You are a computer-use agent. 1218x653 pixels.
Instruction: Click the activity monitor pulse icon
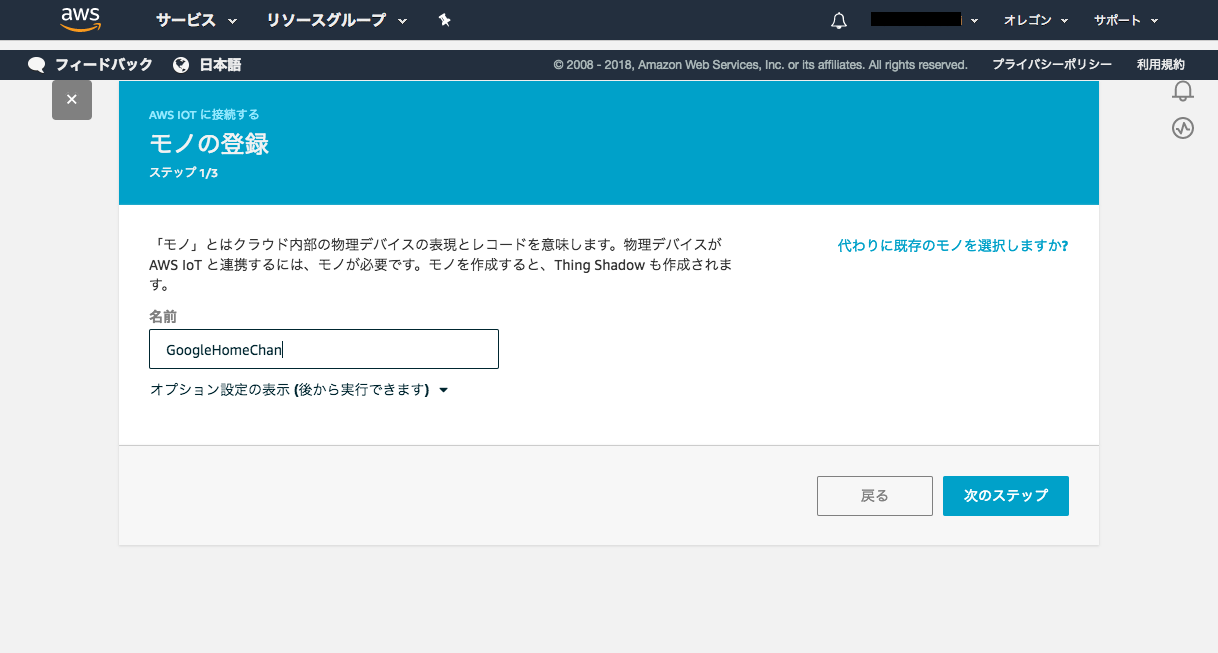(1183, 128)
